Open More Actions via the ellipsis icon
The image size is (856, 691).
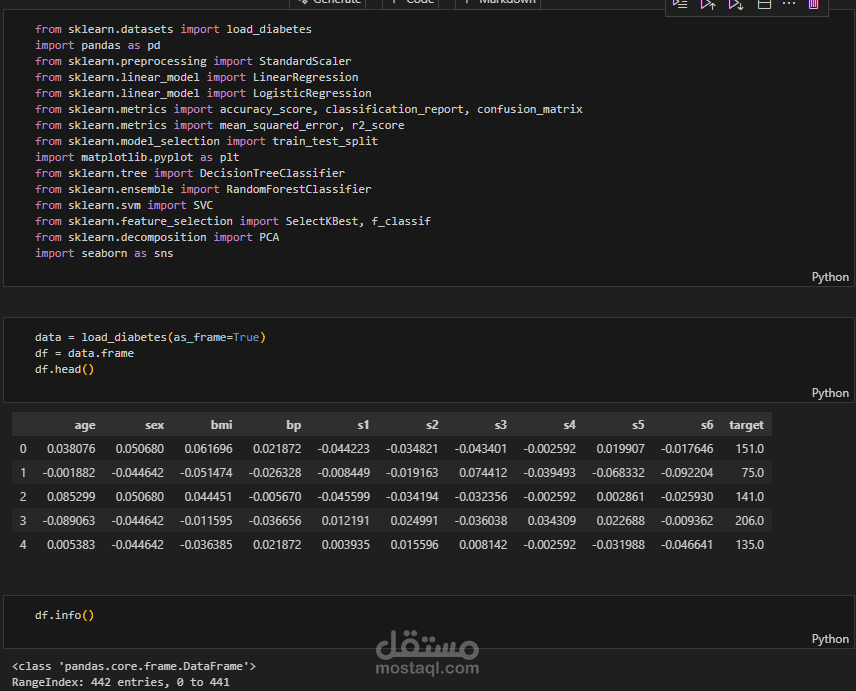pos(788,5)
